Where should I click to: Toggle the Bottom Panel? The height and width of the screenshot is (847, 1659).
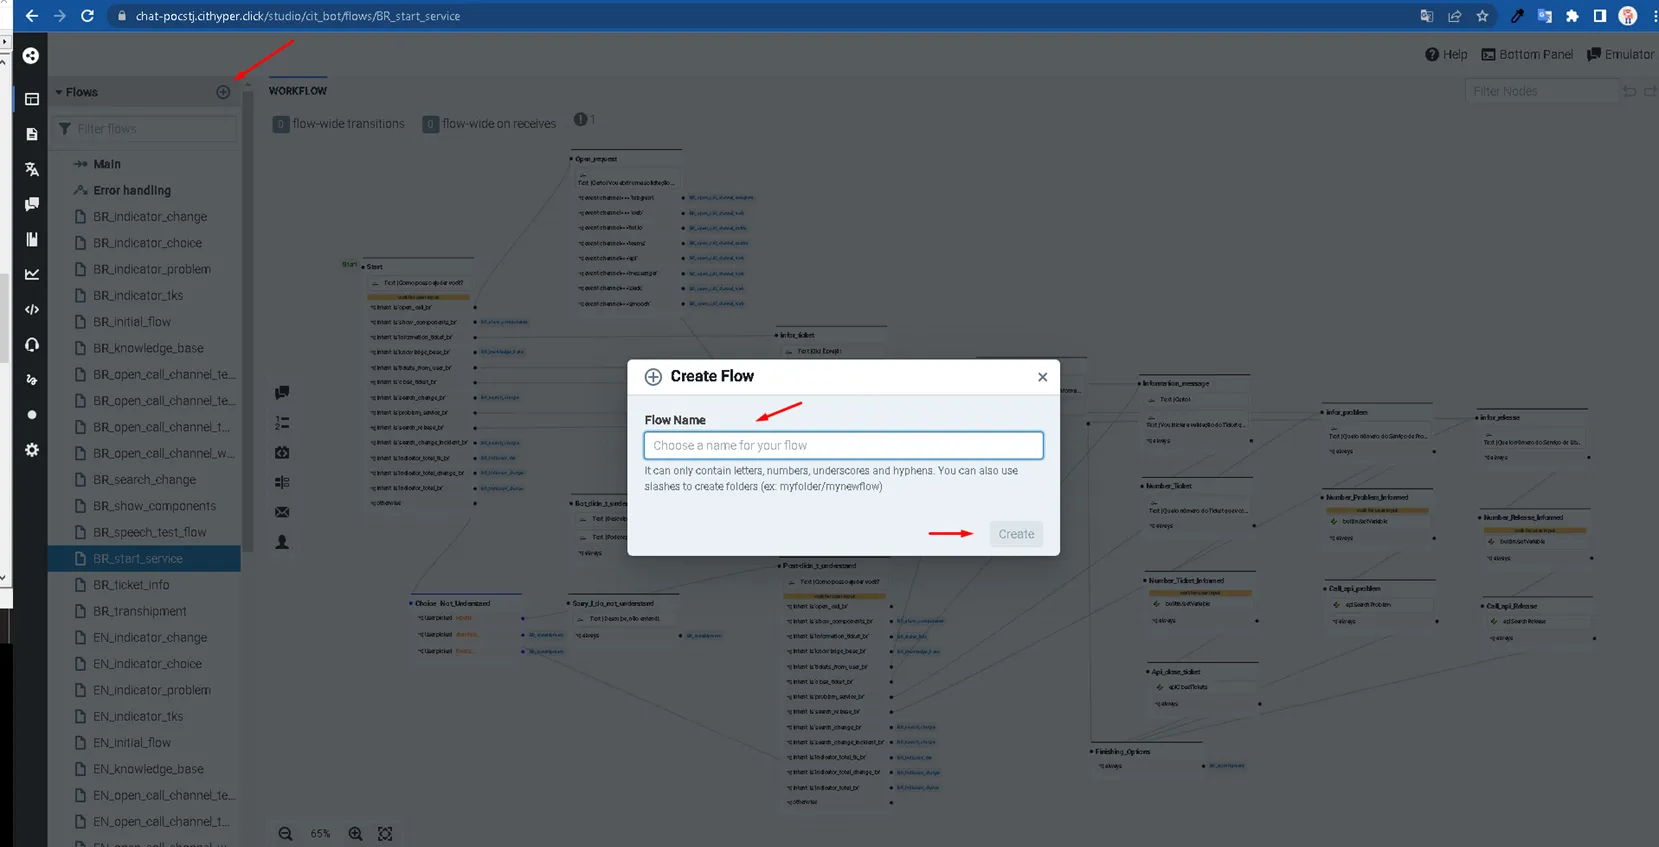pyautogui.click(x=1527, y=54)
